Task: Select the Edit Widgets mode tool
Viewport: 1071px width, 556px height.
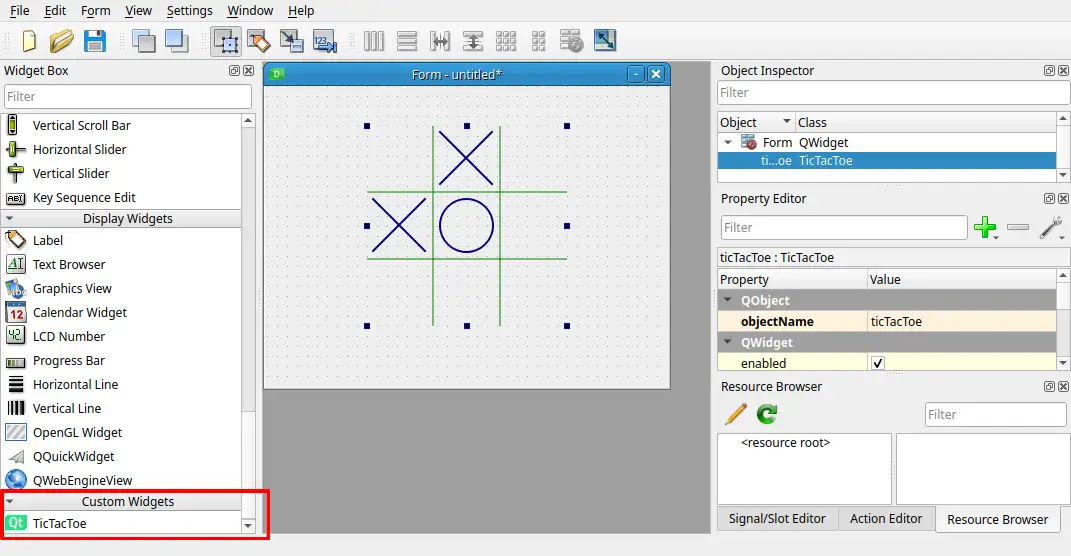Action: [225, 41]
